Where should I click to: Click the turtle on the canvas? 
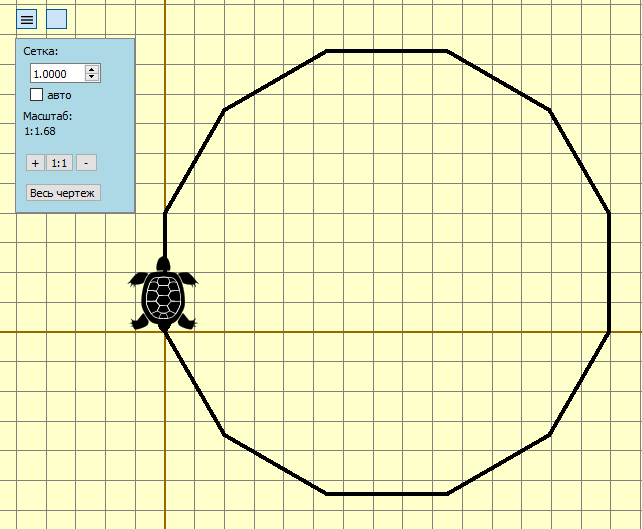click(x=163, y=297)
